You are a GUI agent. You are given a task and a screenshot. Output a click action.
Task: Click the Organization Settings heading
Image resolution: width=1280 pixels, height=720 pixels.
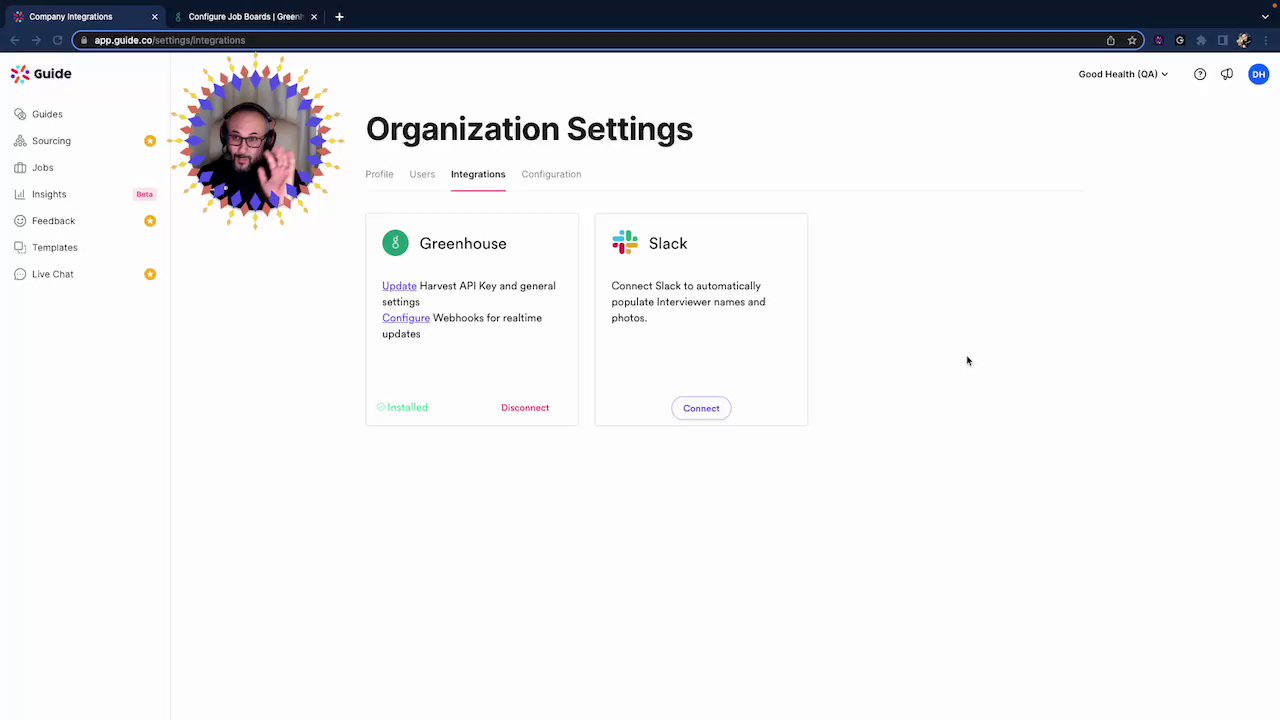click(529, 129)
